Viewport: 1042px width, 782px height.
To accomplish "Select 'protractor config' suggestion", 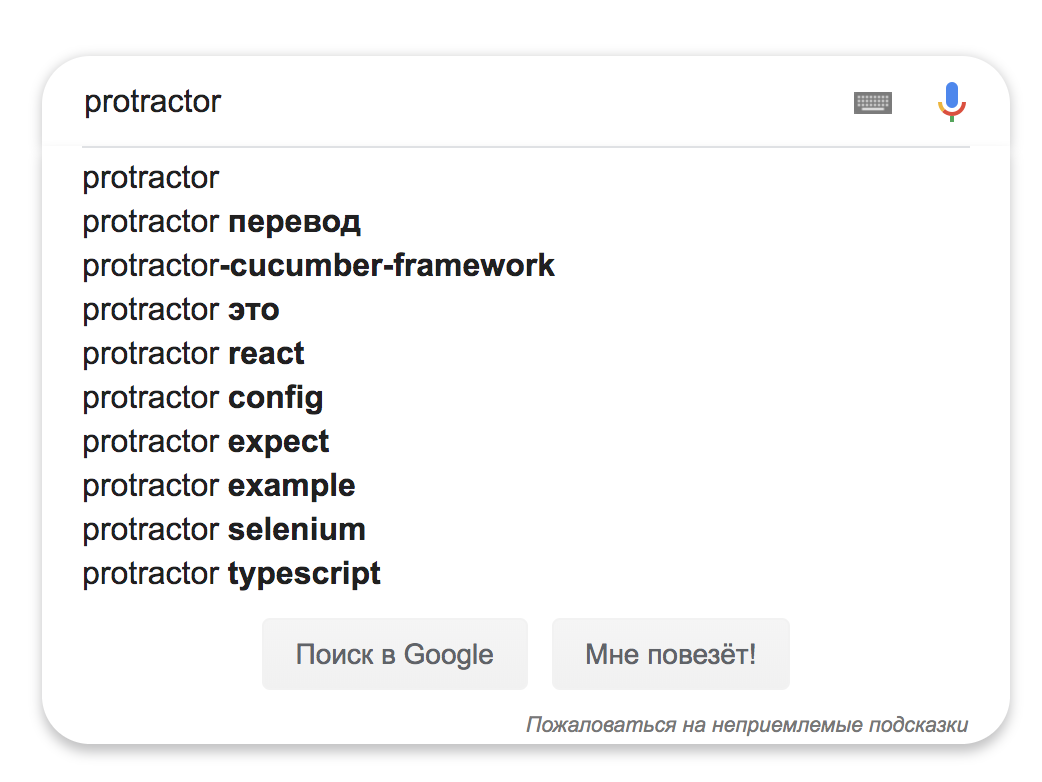I will pyautogui.click(x=526, y=397).
